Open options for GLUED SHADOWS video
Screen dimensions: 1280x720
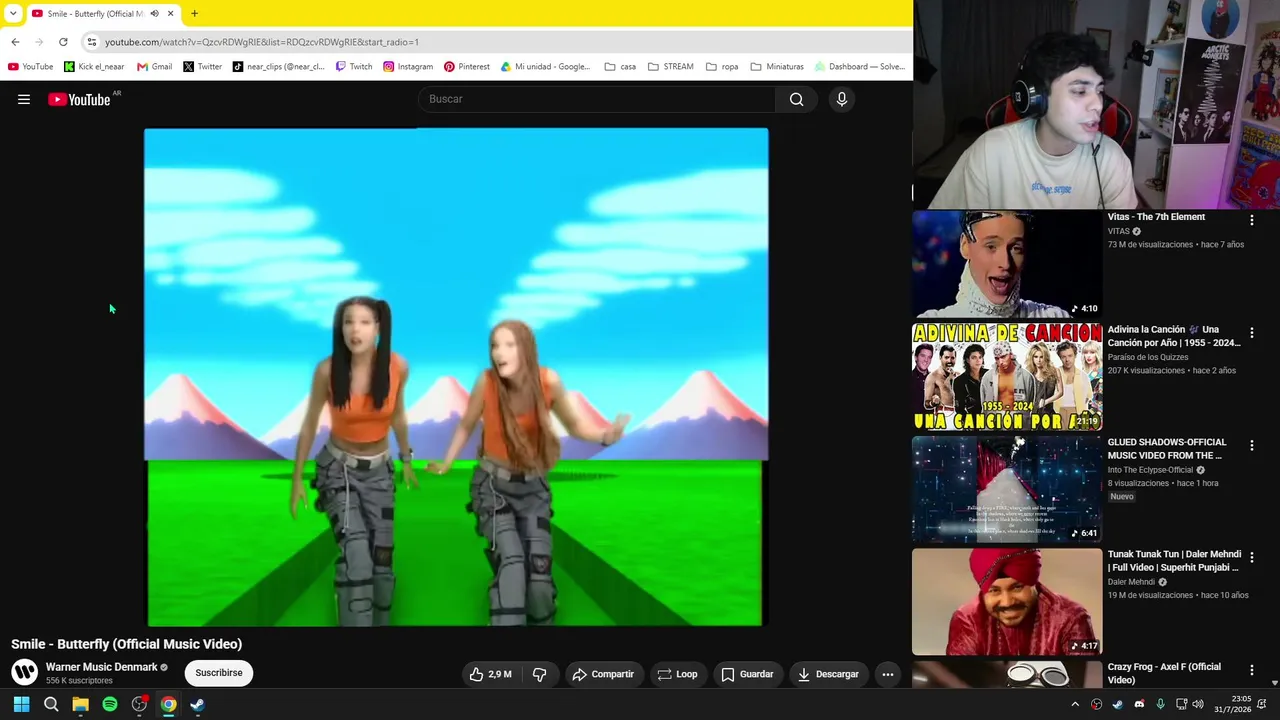tap(1251, 445)
